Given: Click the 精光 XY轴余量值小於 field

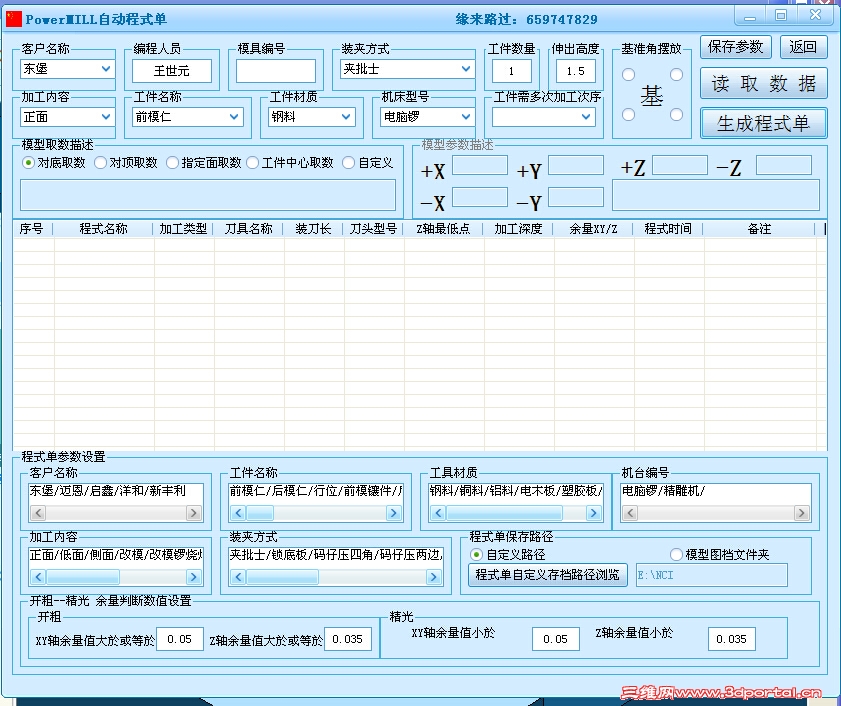Looking at the screenshot, I should click(556, 639).
